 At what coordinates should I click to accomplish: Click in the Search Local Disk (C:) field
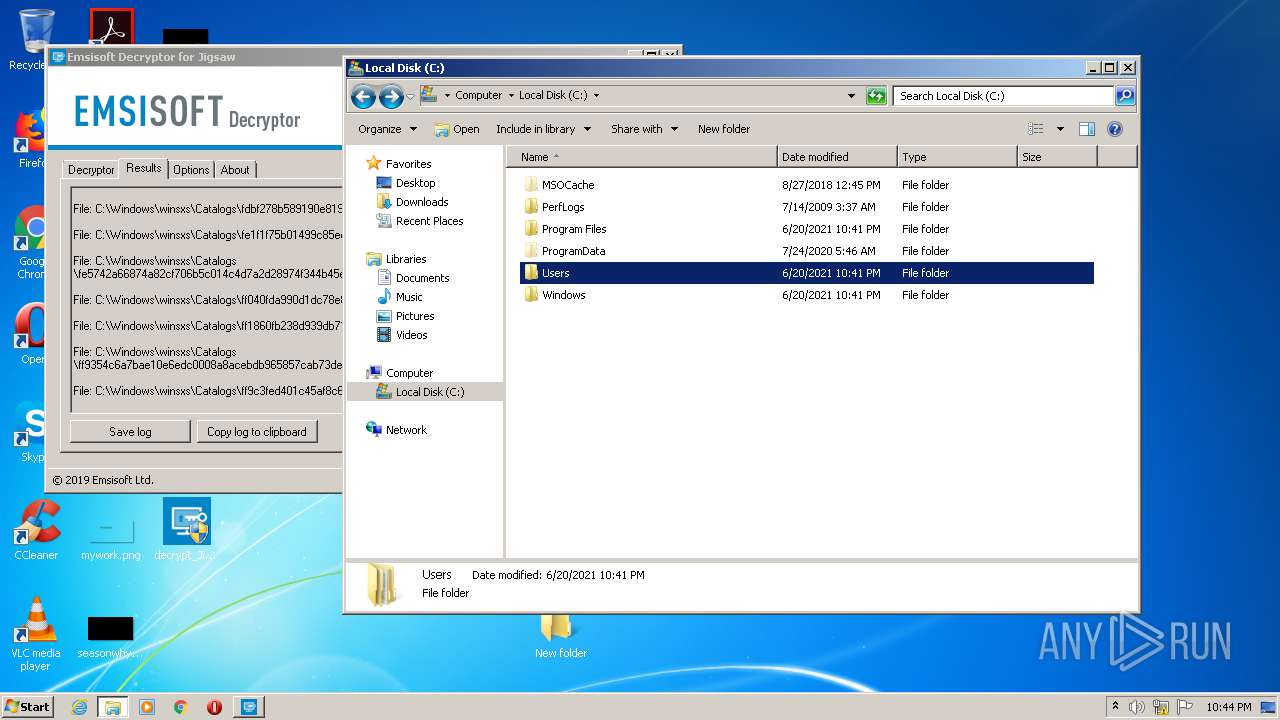tap(1003, 96)
